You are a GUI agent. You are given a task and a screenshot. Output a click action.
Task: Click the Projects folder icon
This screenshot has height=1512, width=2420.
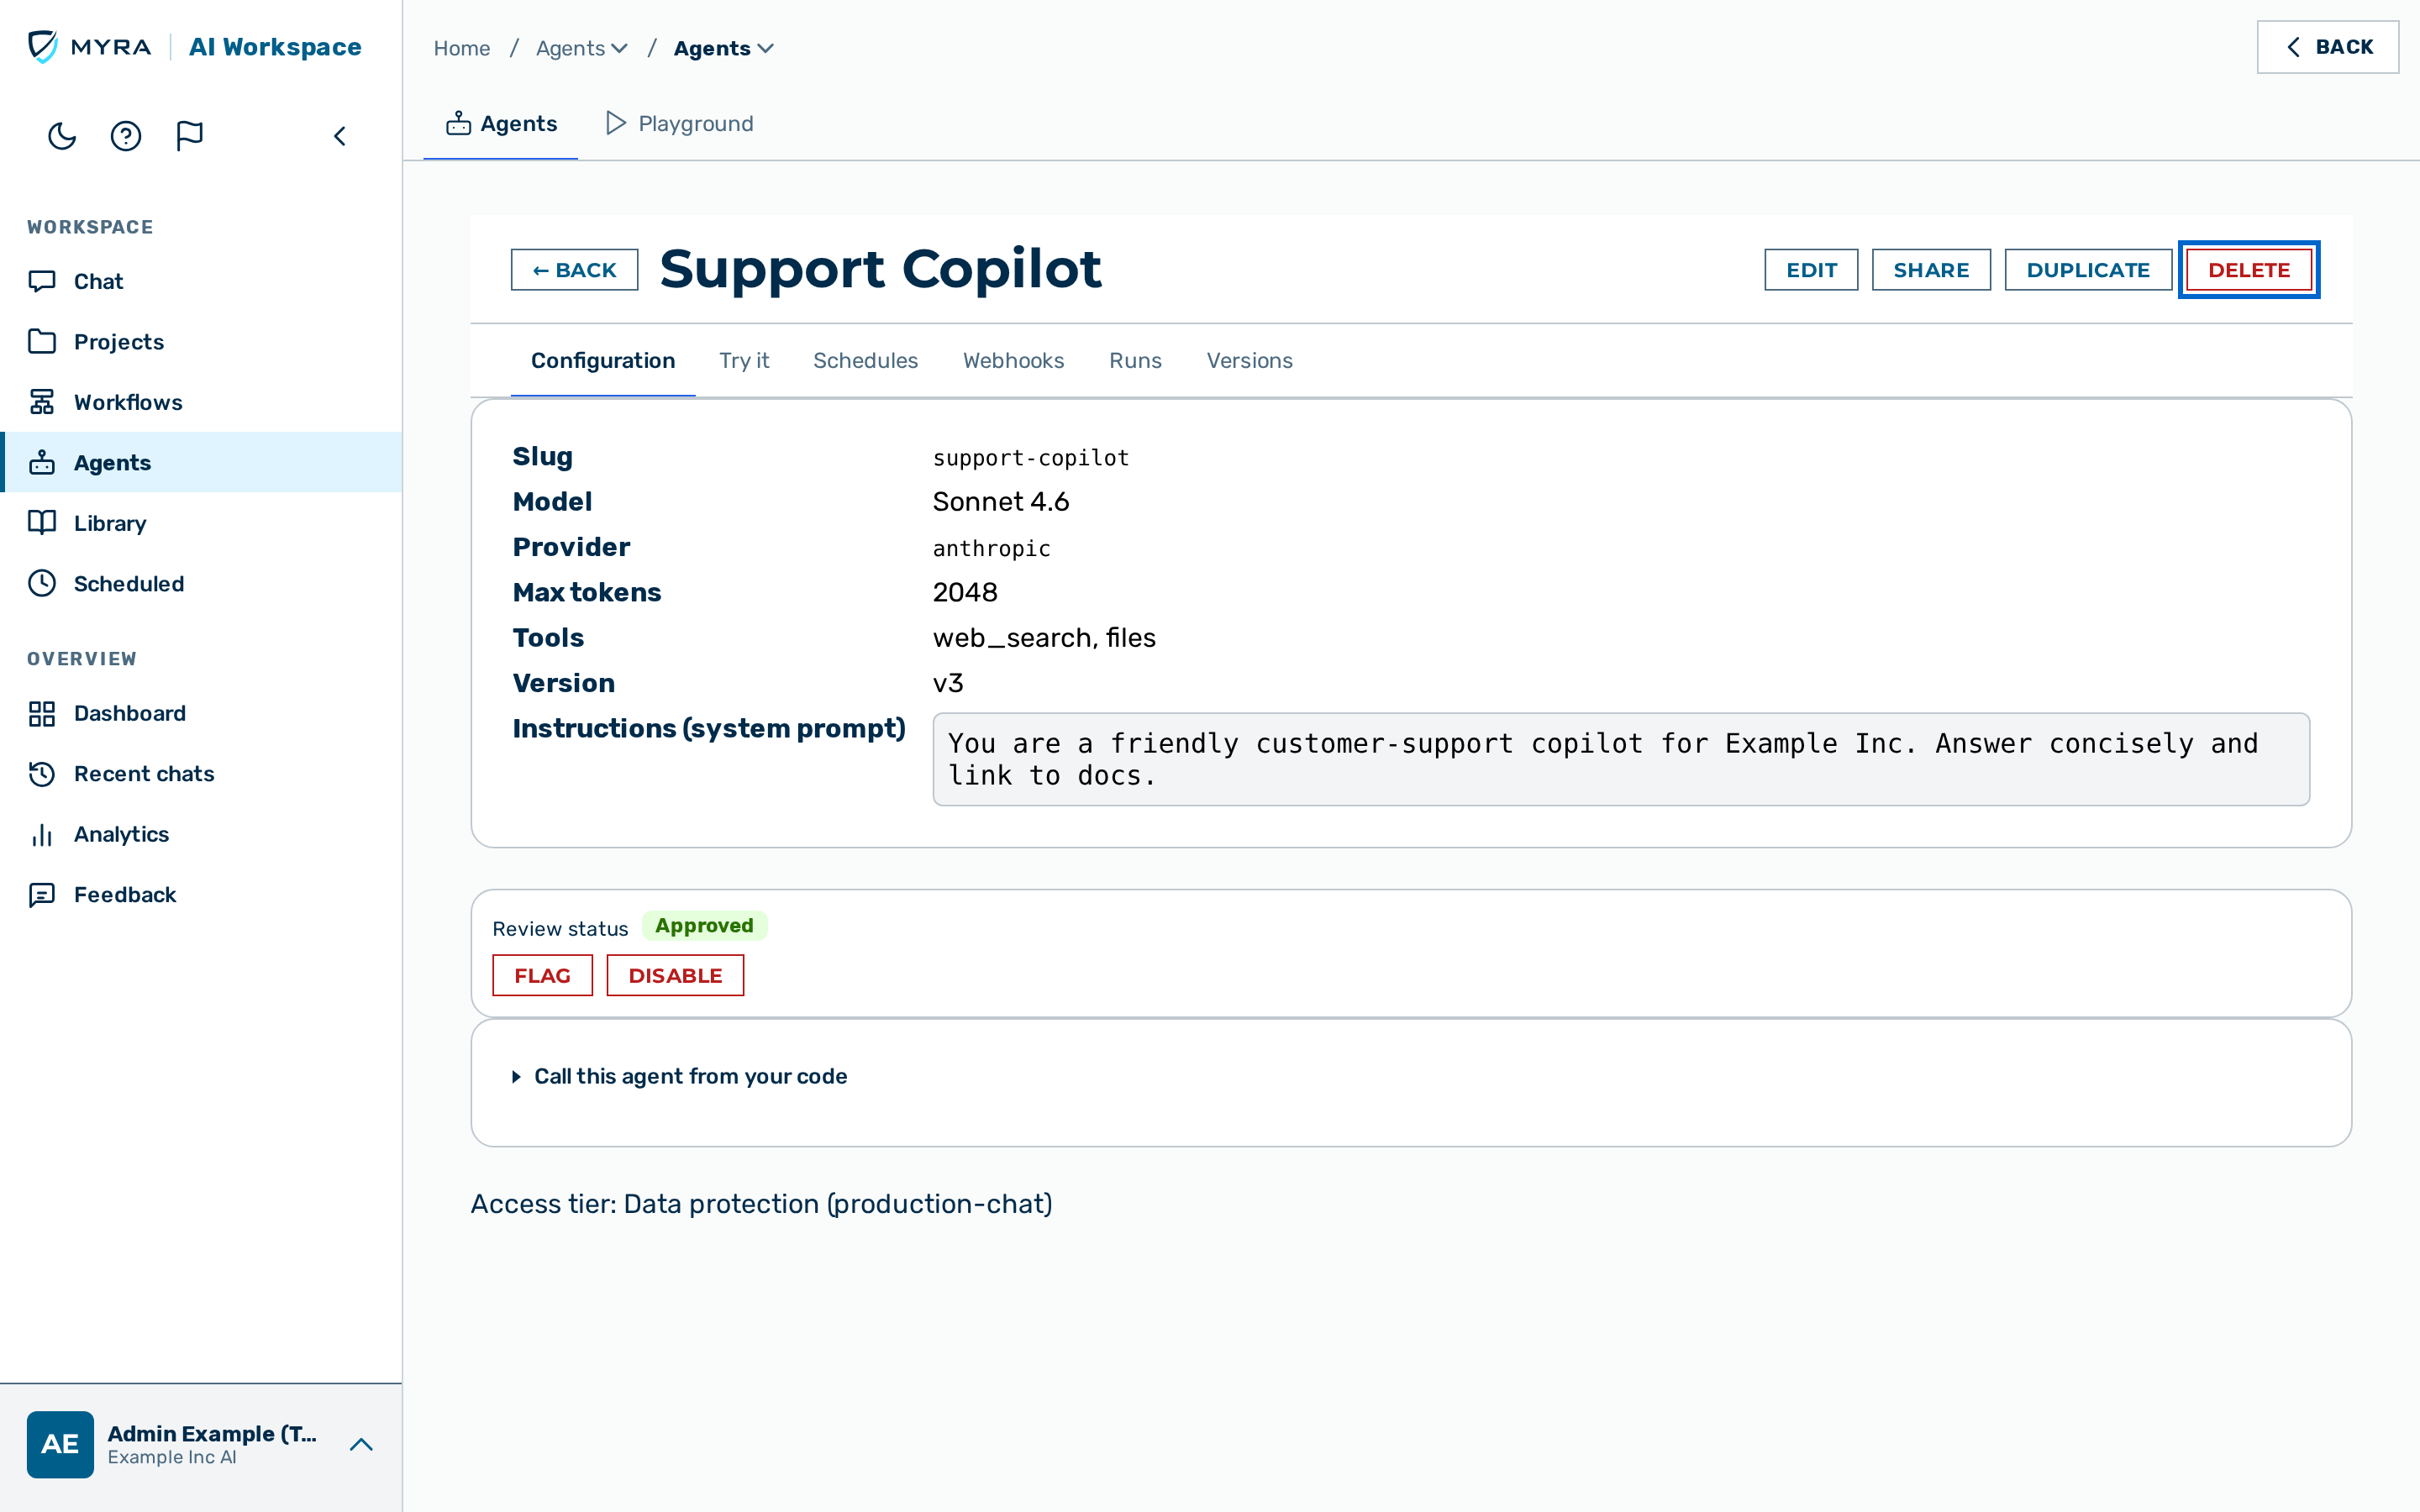tap(42, 341)
